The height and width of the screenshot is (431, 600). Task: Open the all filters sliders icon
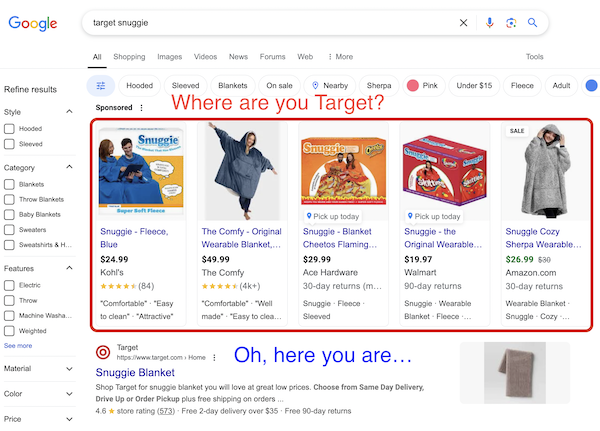pyautogui.click(x=101, y=86)
